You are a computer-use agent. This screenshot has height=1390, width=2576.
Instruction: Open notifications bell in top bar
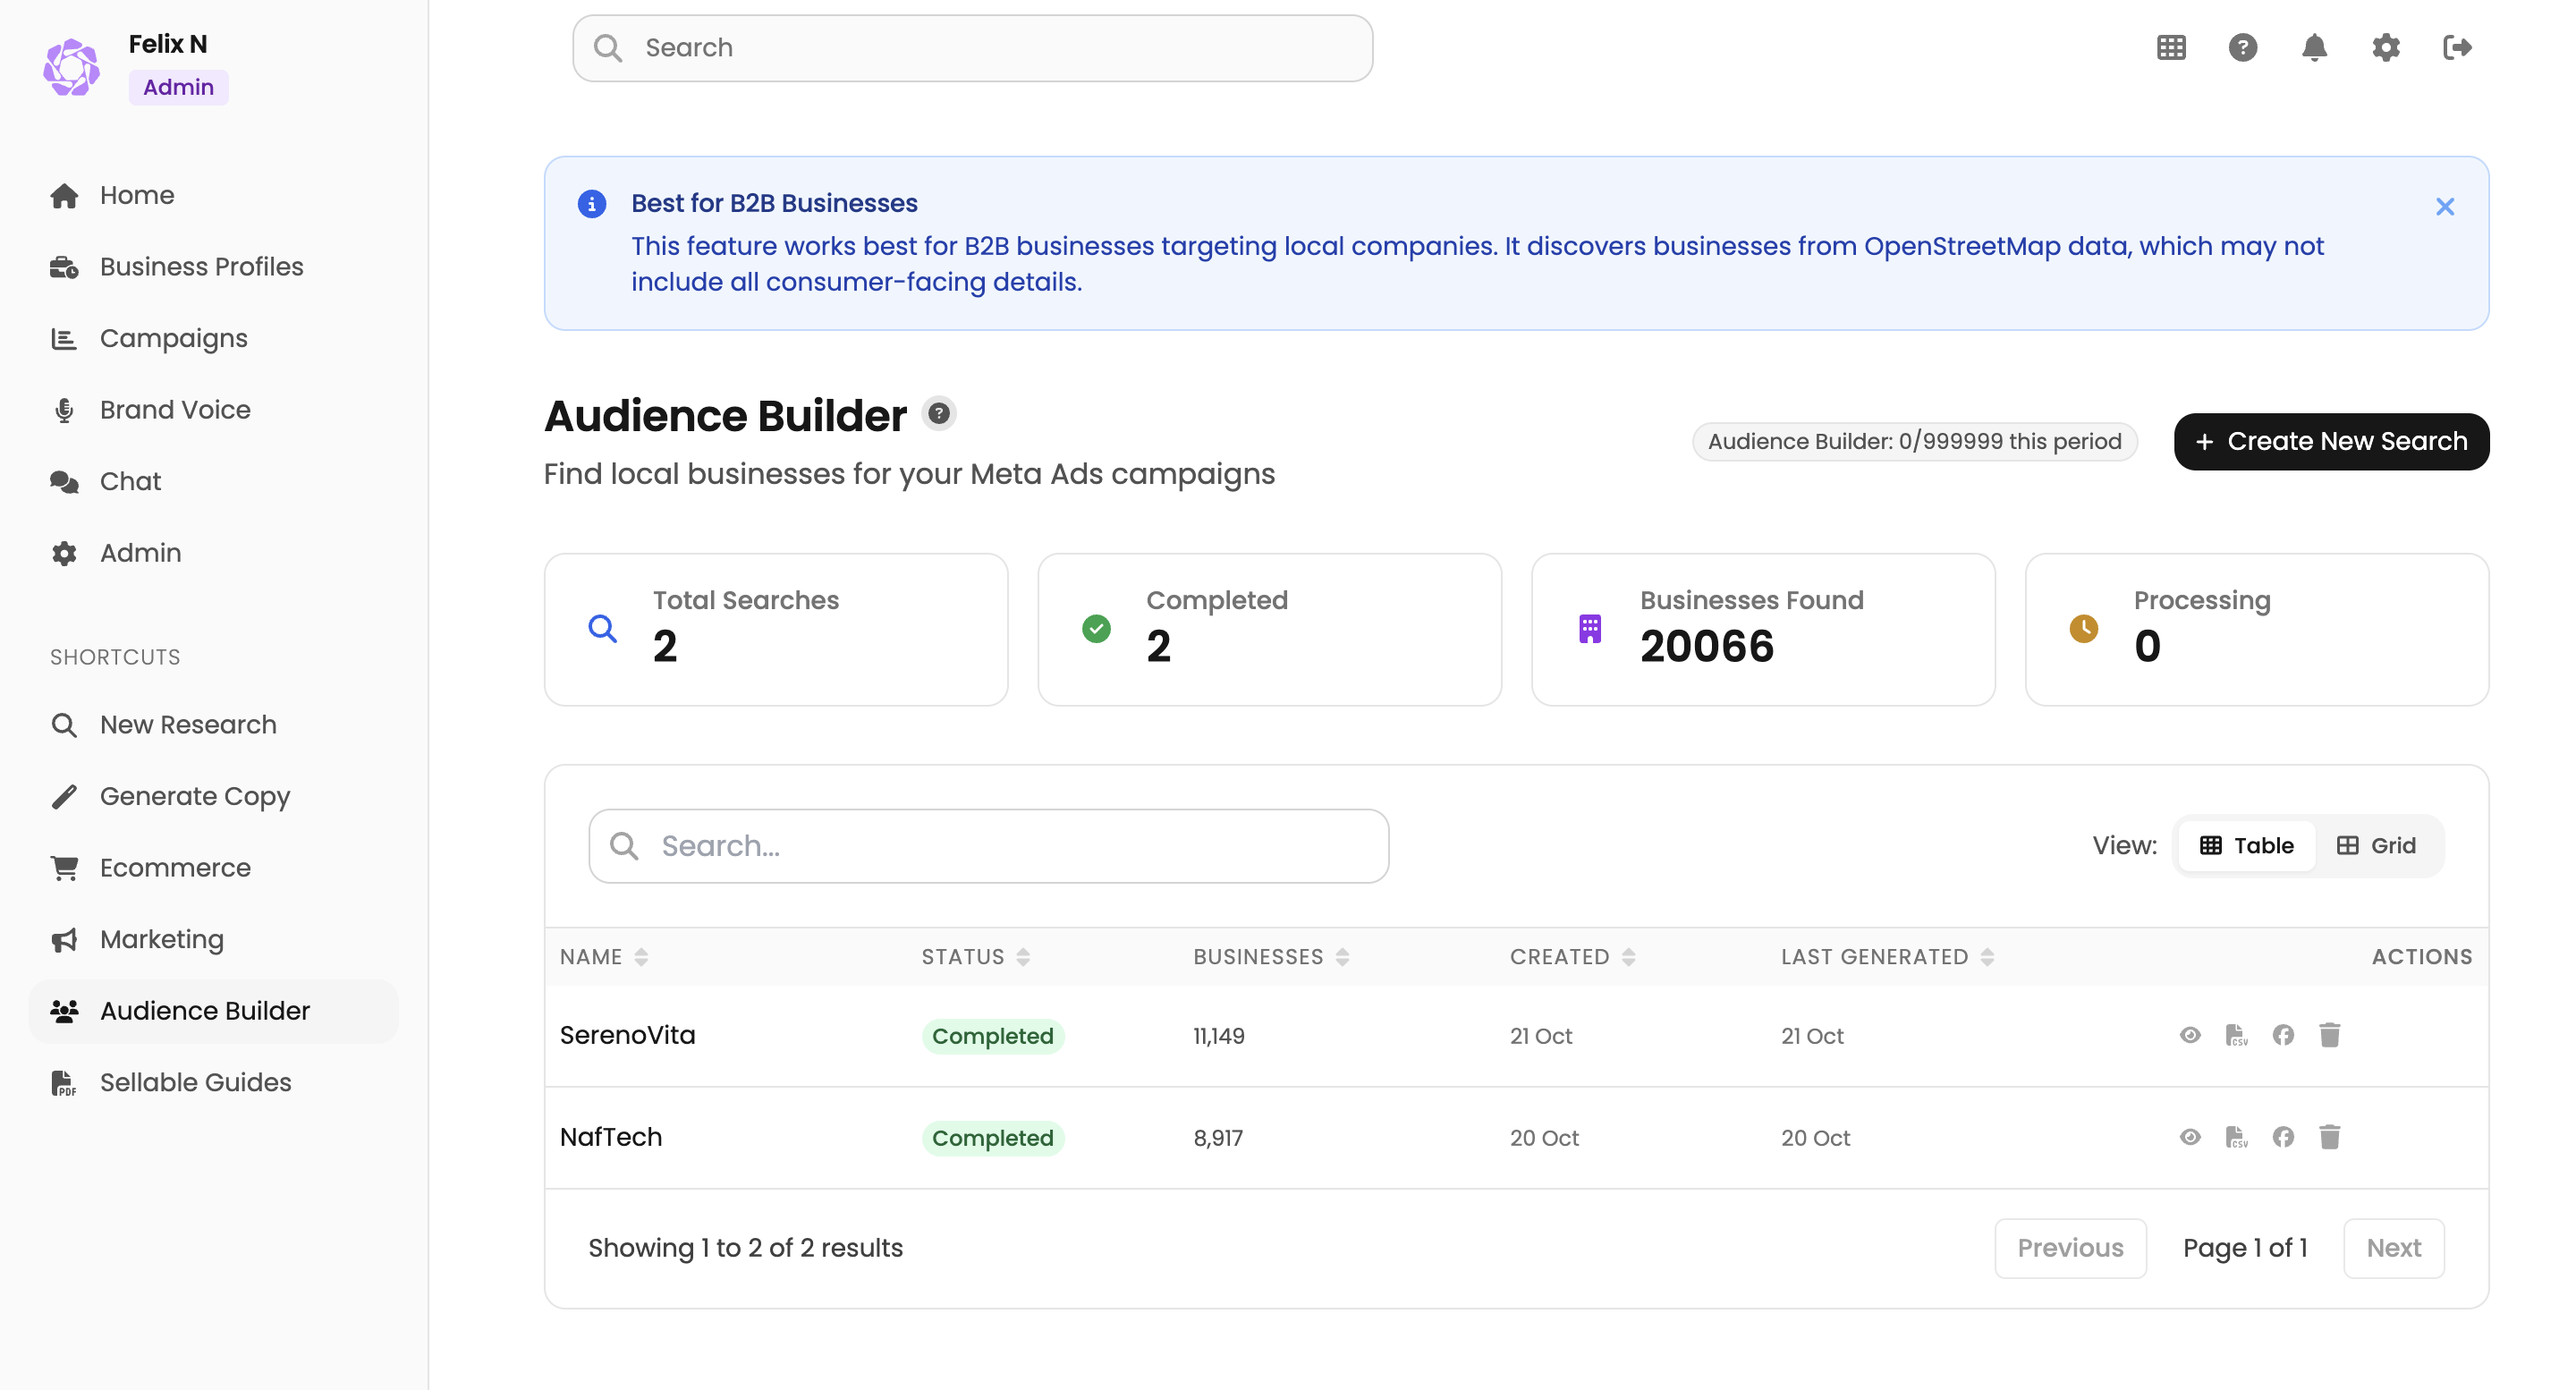2314,47
